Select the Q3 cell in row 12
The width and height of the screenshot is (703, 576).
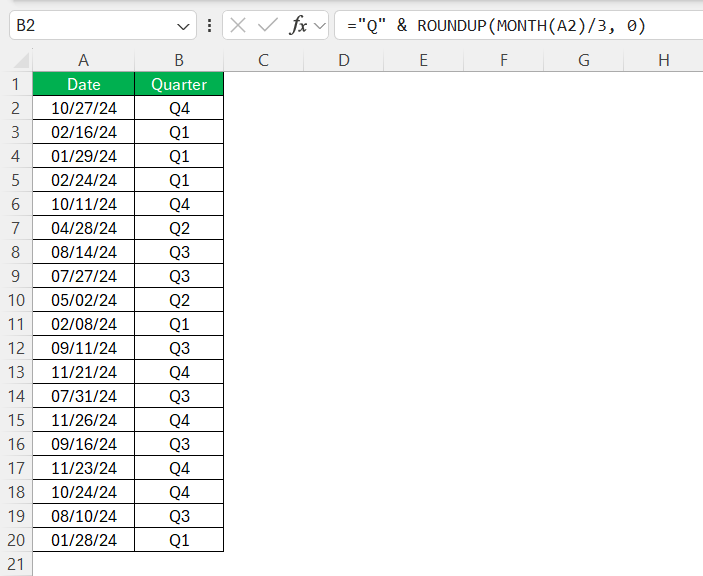(179, 348)
